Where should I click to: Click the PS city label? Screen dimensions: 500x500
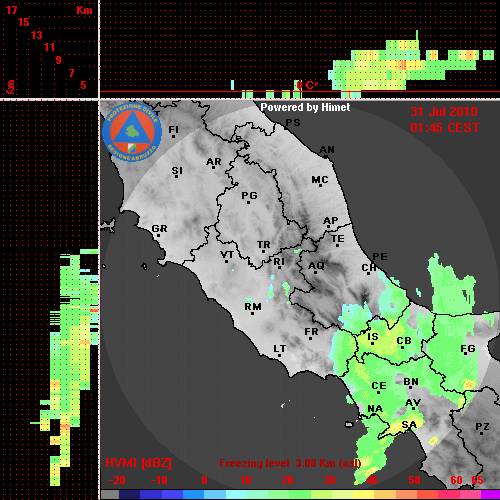click(x=293, y=123)
